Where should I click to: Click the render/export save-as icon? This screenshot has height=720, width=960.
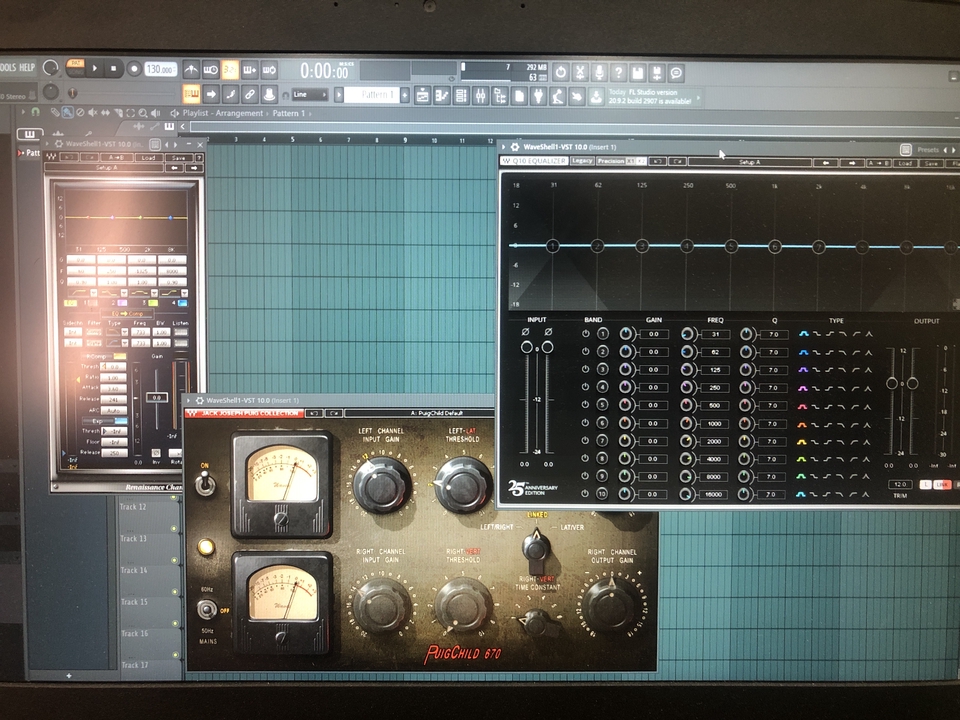tap(657, 73)
